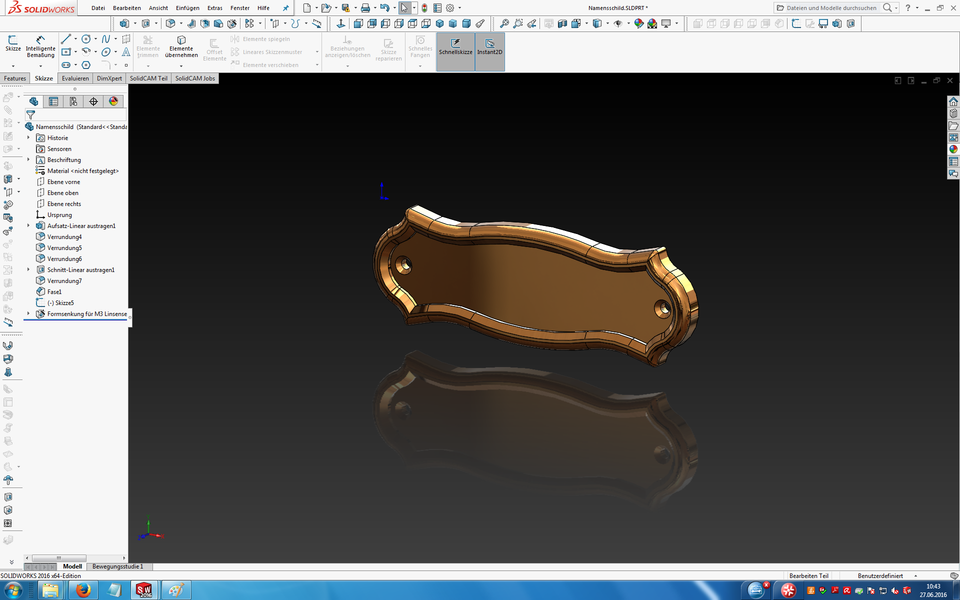Viewport: 960px width, 600px height.
Task: Enable Instant2D
Action: [x=489, y=47]
